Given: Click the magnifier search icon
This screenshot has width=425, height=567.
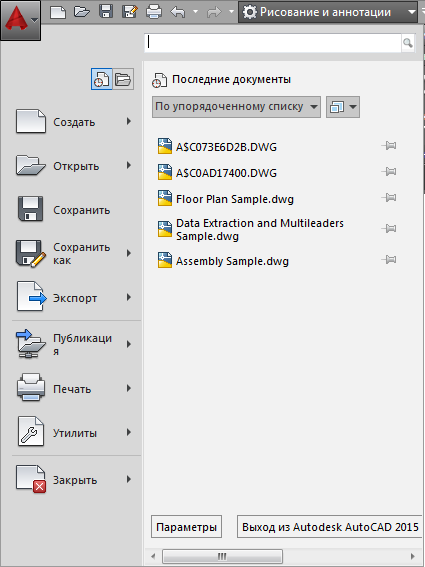Looking at the screenshot, I should [x=408, y=43].
